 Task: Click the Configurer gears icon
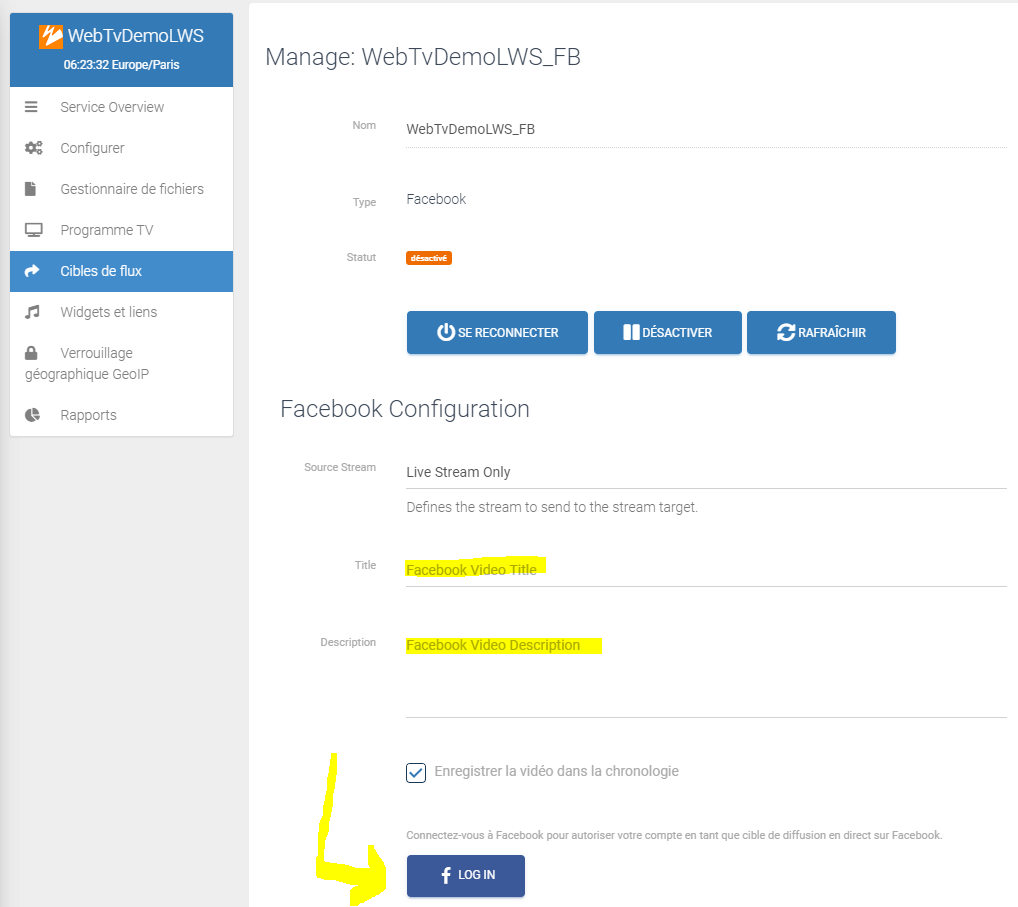point(34,148)
